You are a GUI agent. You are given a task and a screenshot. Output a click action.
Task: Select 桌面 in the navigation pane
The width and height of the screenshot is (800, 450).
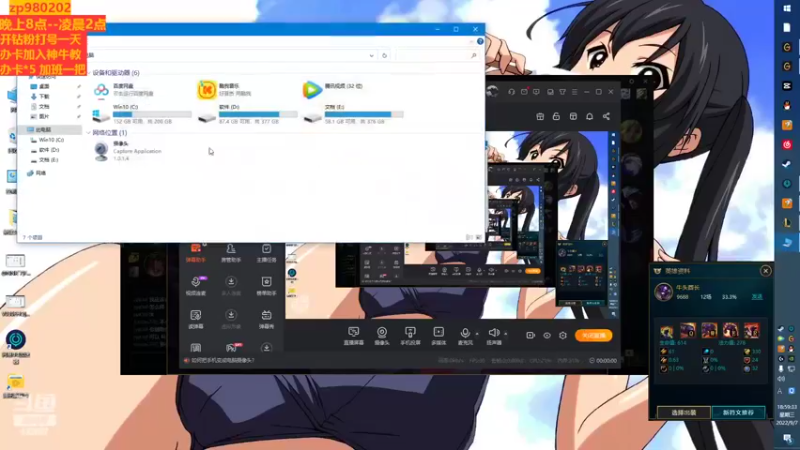(x=44, y=86)
